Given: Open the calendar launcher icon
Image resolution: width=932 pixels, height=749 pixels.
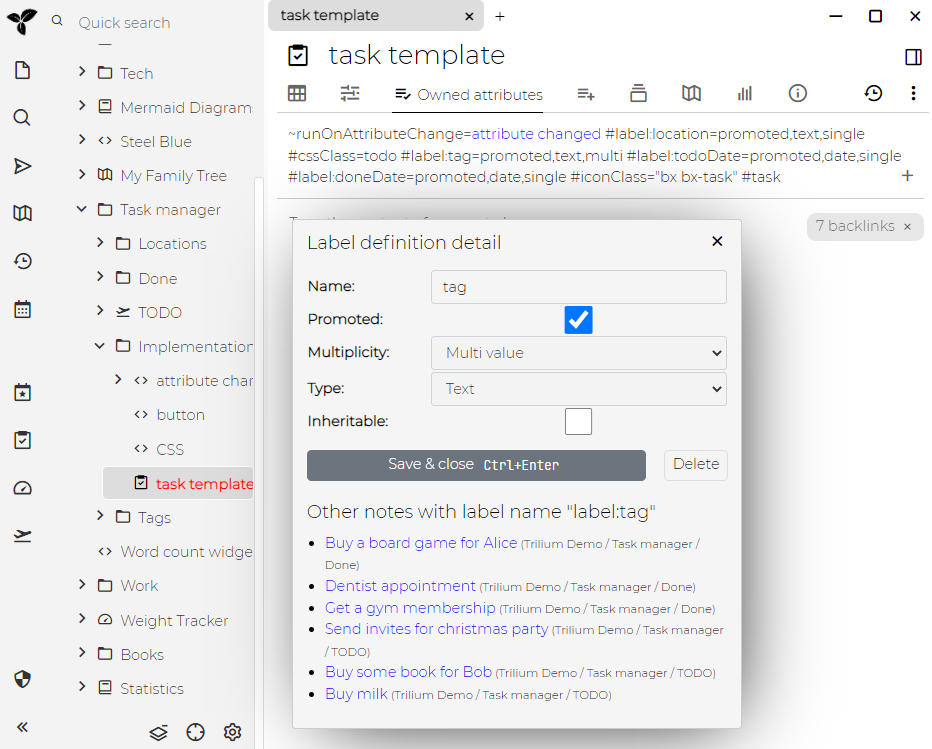Looking at the screenshot, I should (21, 309).
